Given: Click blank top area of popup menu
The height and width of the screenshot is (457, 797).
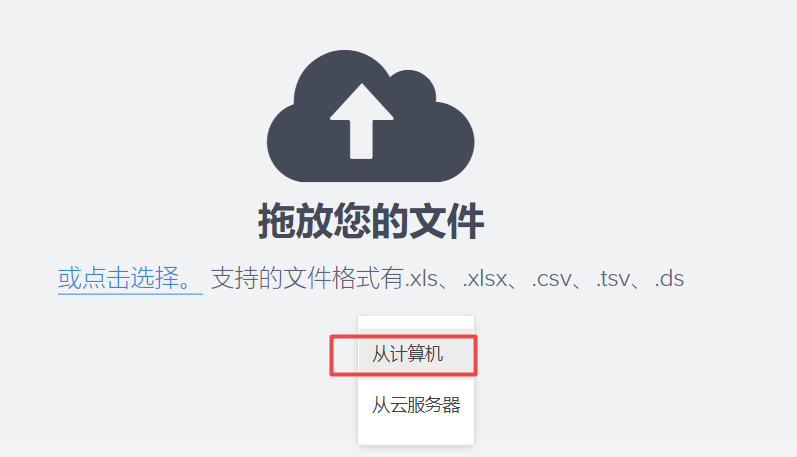Looking at the screenshot, I should pos(416,322).
